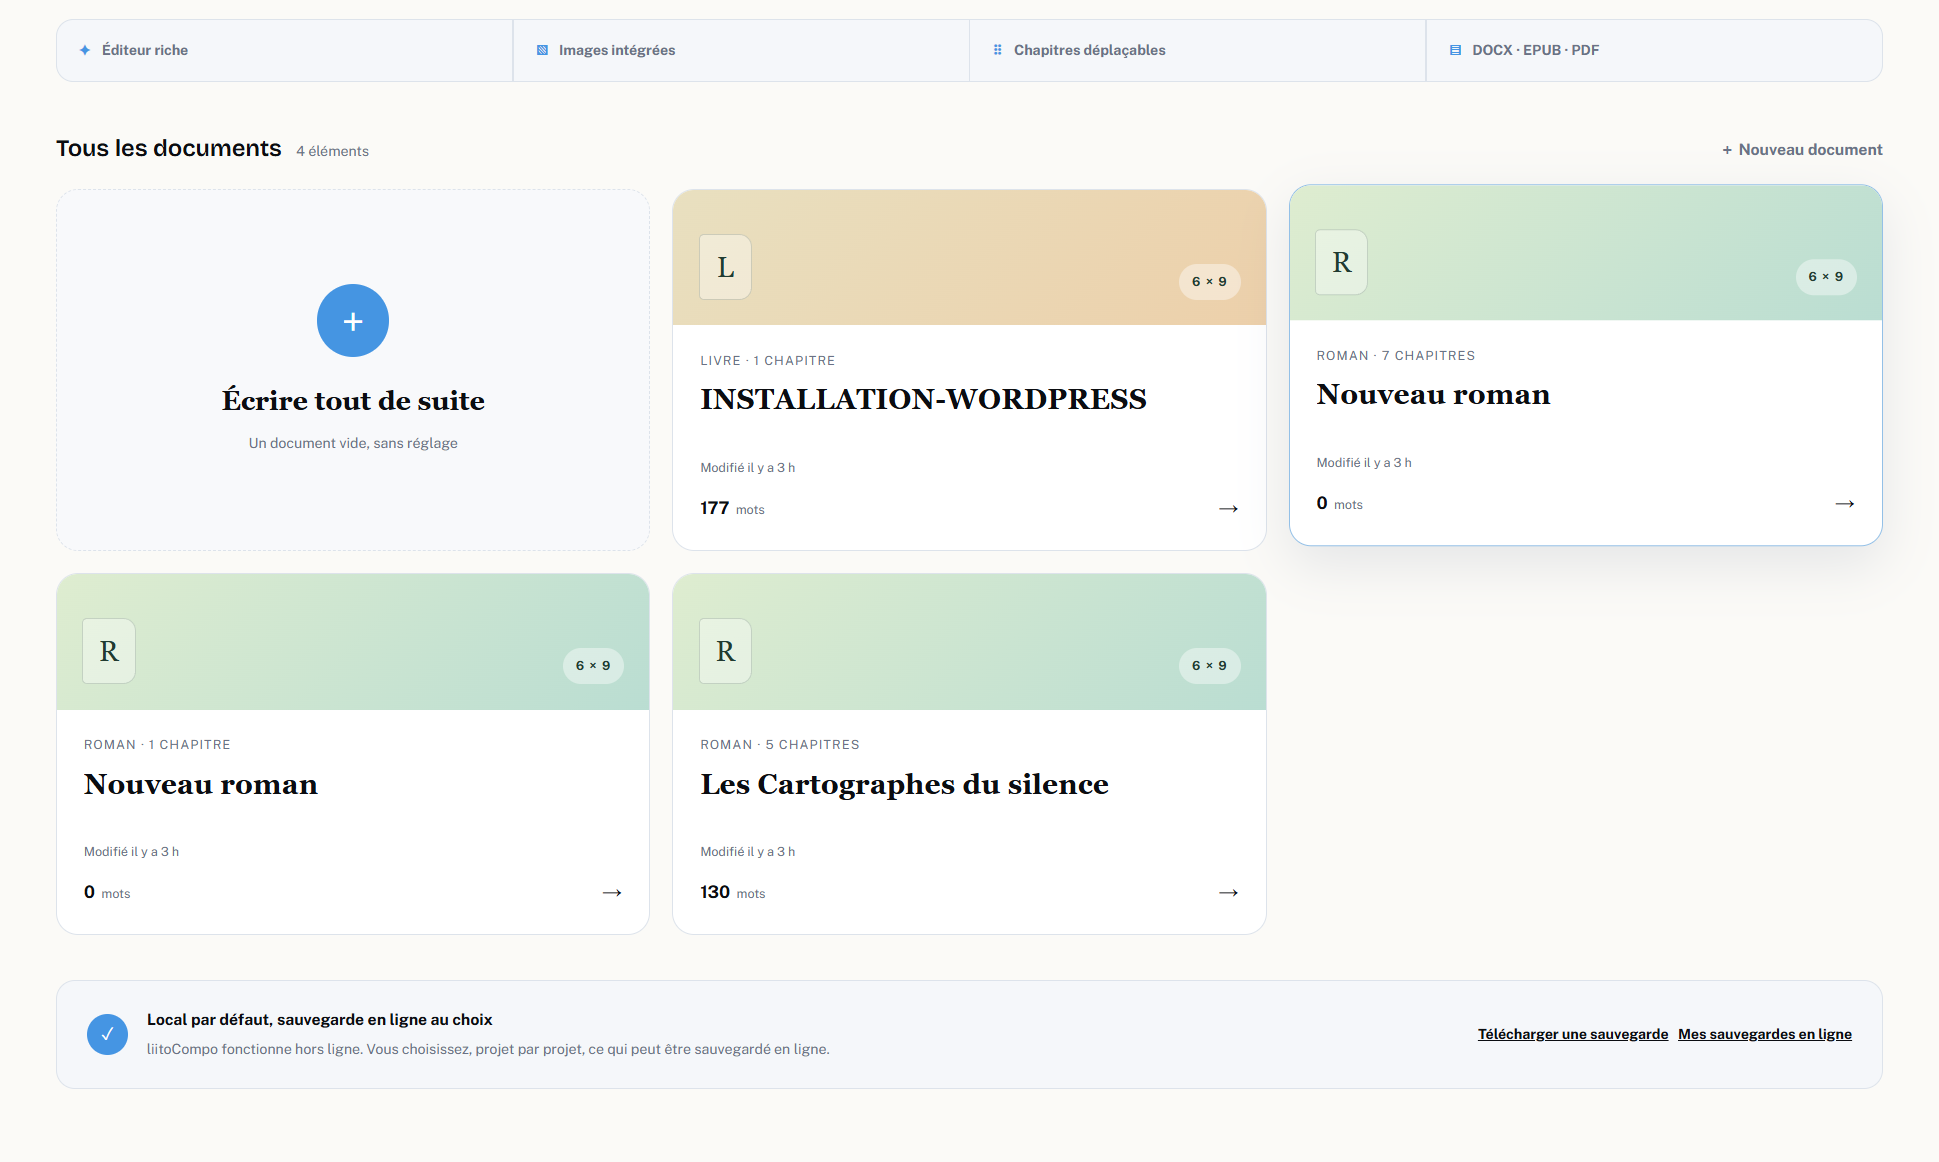
Task: Click the grip icon beside Chapitres déplaçables
Action: [997, 50]
